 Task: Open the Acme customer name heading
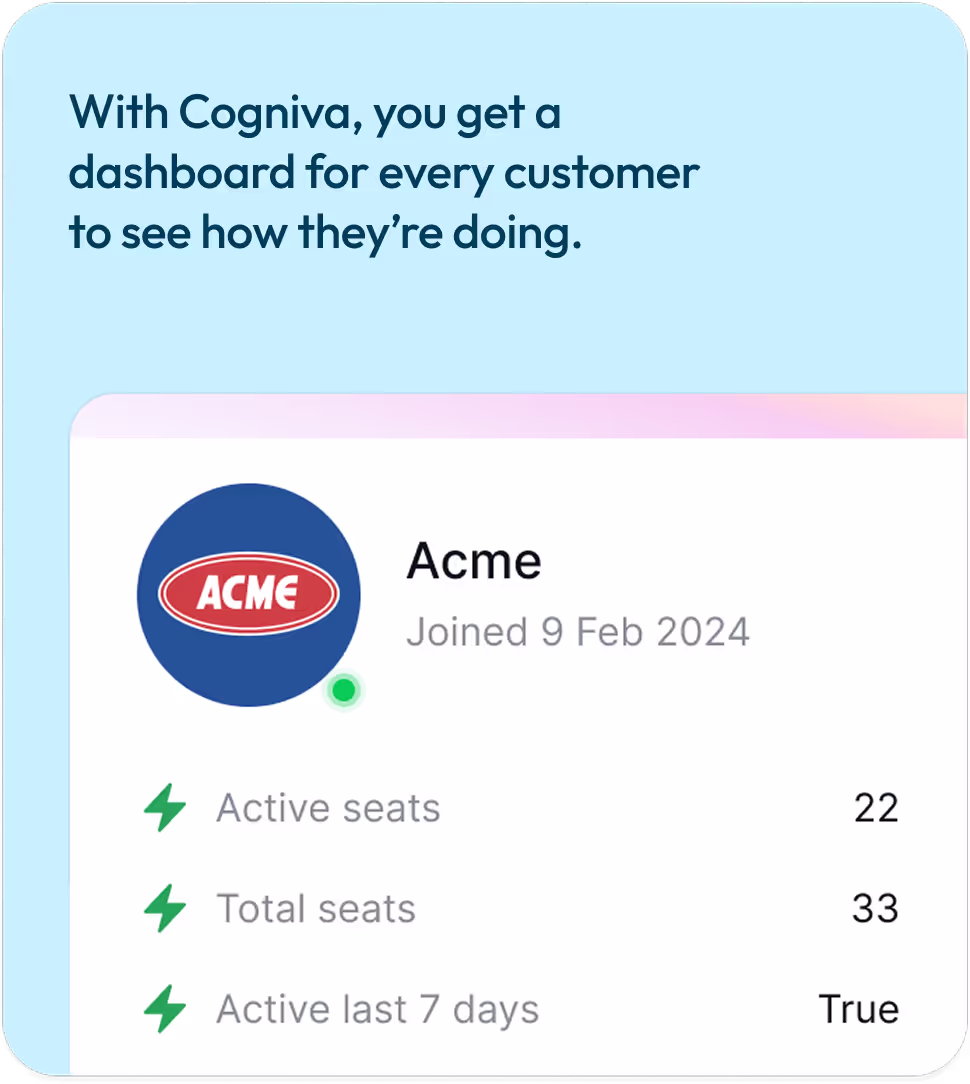click(474, 561)
